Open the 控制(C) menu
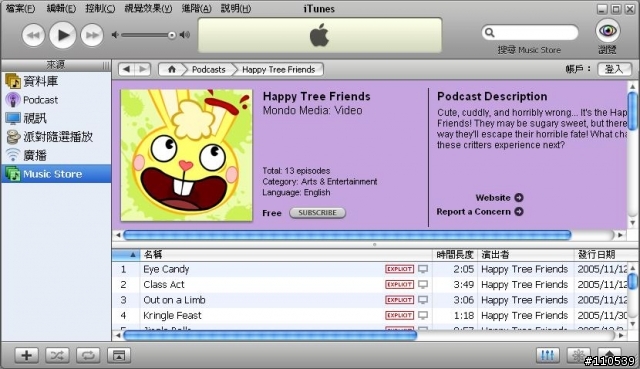The width and height of the screenshot is (640, 369). pos(100,9)
